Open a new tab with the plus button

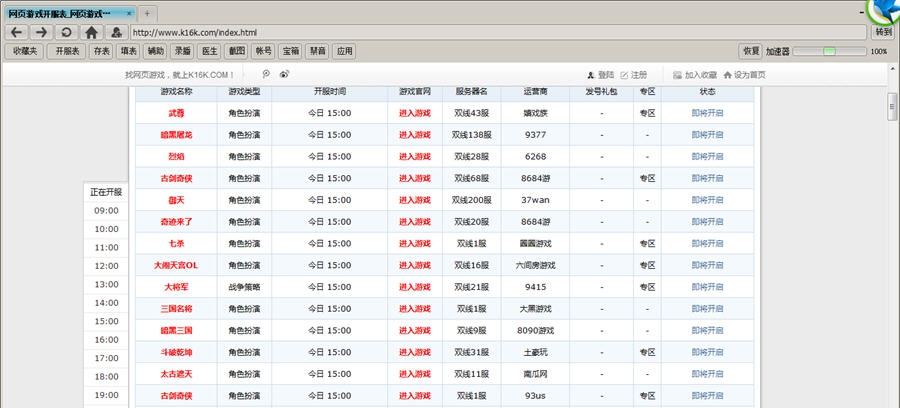pyautogui.click(x=147, y=13)
